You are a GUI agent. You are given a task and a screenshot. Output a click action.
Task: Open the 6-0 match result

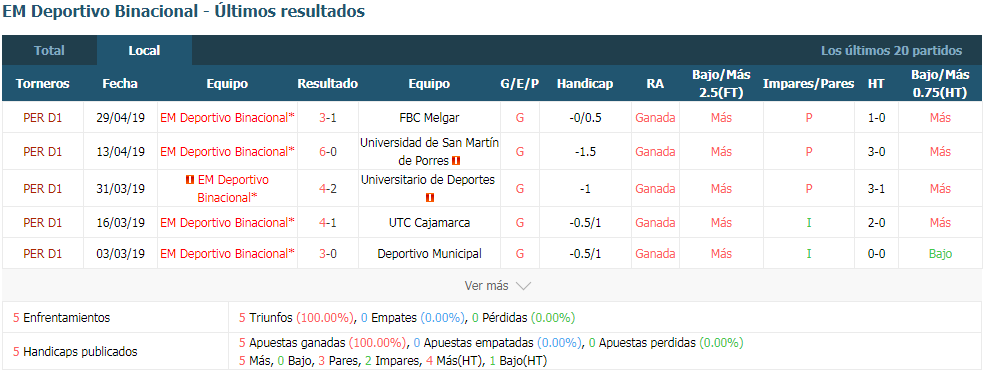328,152
